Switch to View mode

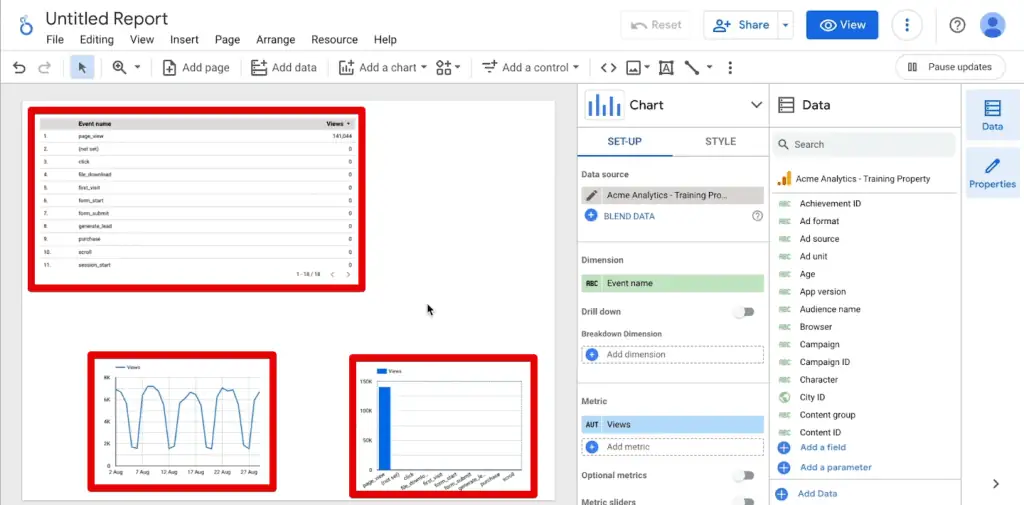click(x=842, y=25)
